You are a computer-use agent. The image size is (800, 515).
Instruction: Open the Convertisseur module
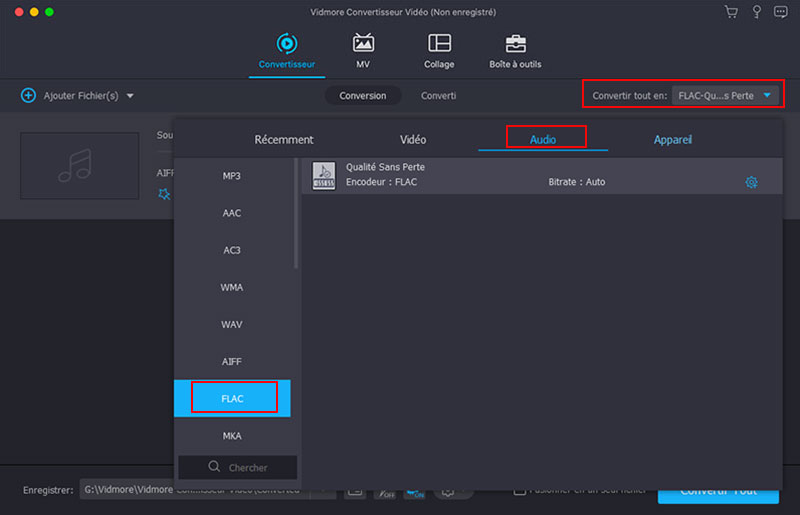coord(286,50)
